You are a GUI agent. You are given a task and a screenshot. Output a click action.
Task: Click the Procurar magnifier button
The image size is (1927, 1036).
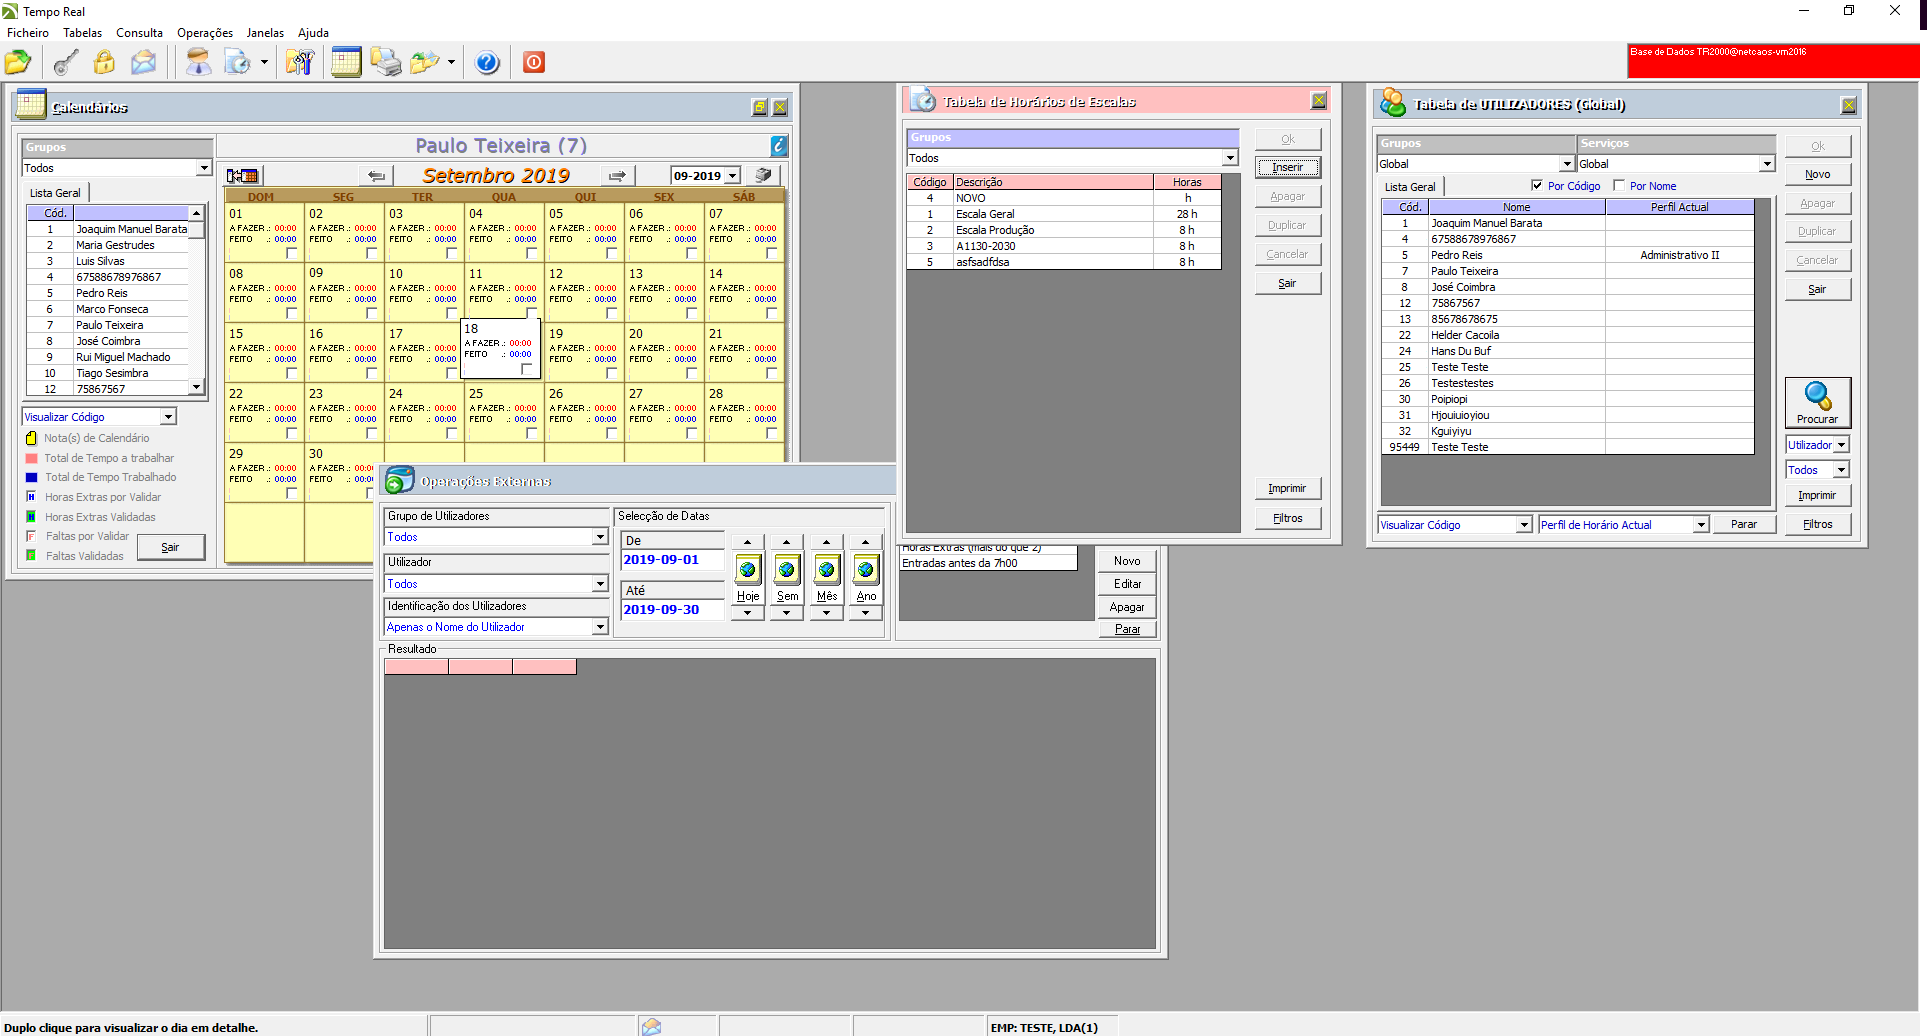pos(1817,402)
